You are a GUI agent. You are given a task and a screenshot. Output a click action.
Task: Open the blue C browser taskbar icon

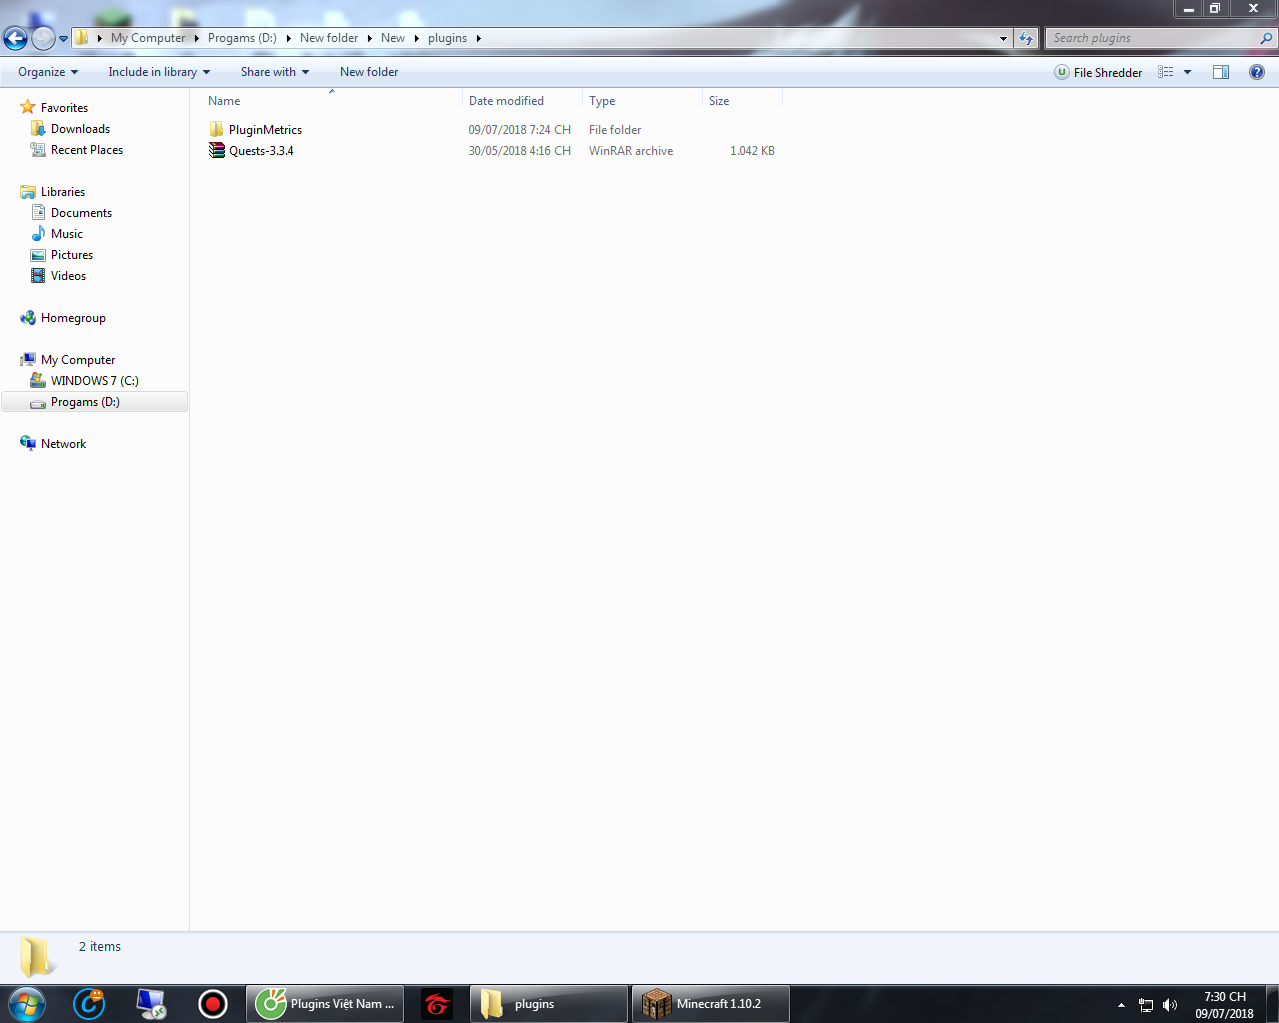point(89,1003)
